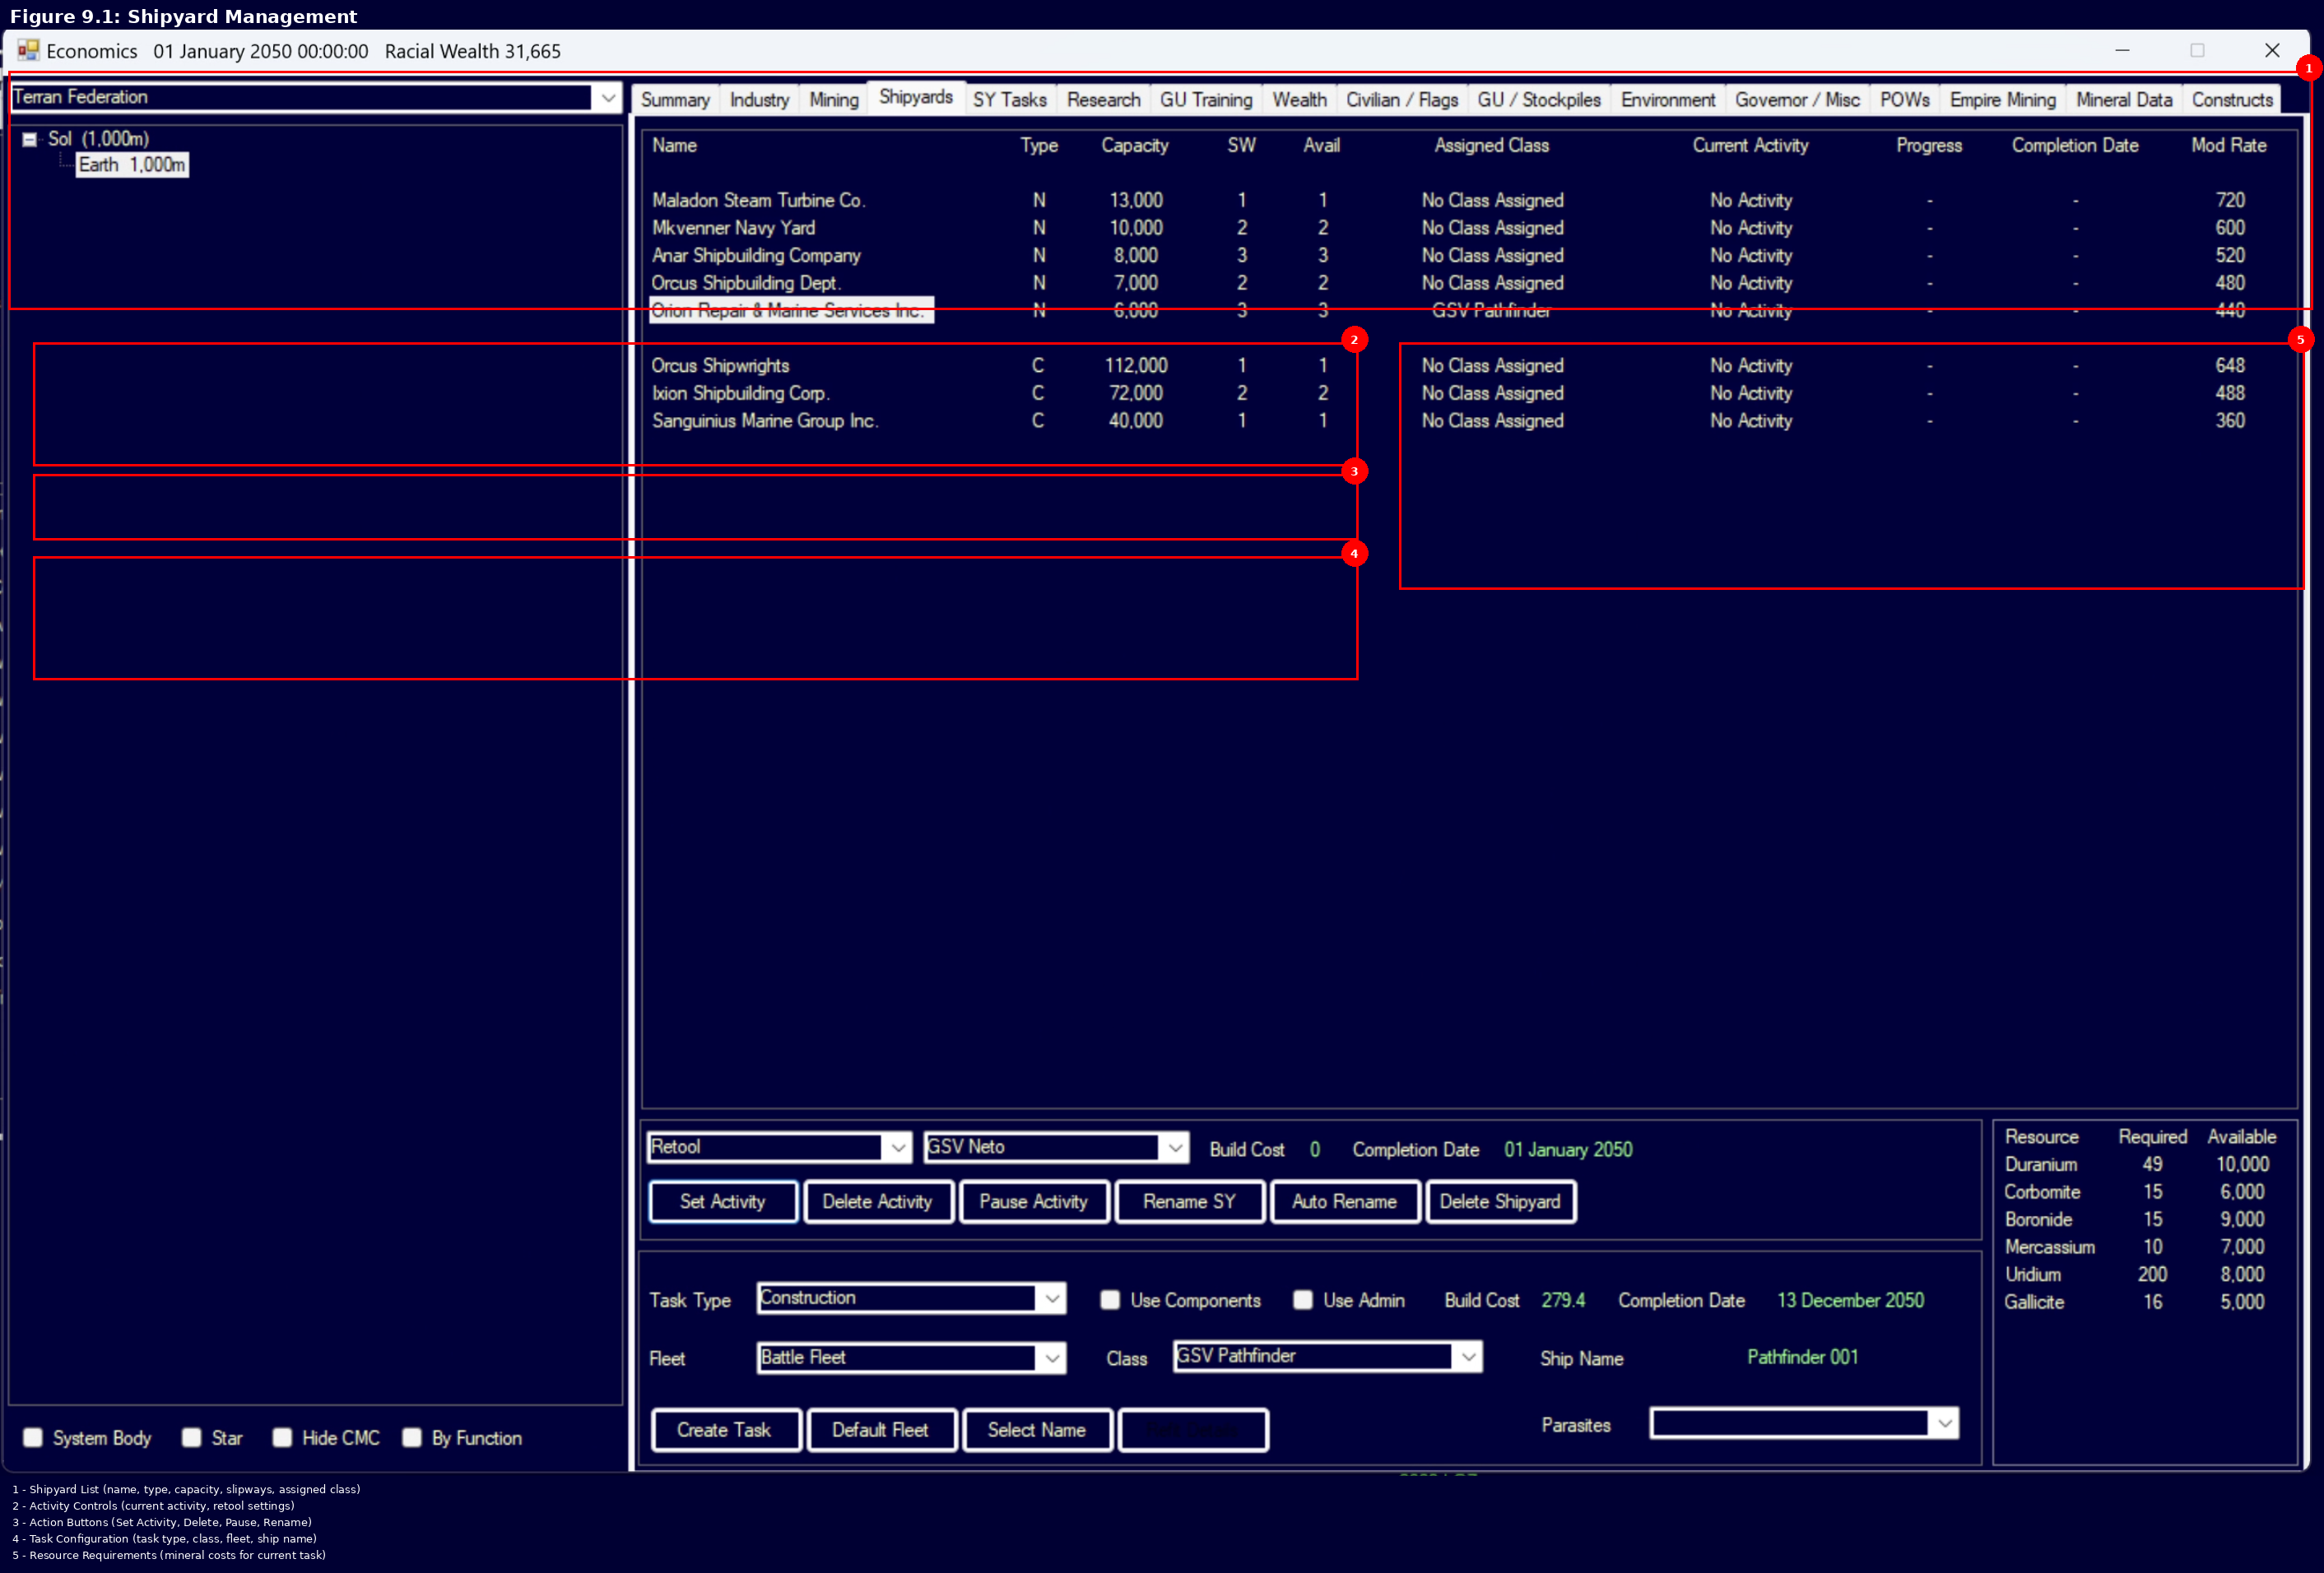The width and height of the screenshot is (2324, 1573).
Task: Check the Hide CMC option
Action: coord(282,1437)
